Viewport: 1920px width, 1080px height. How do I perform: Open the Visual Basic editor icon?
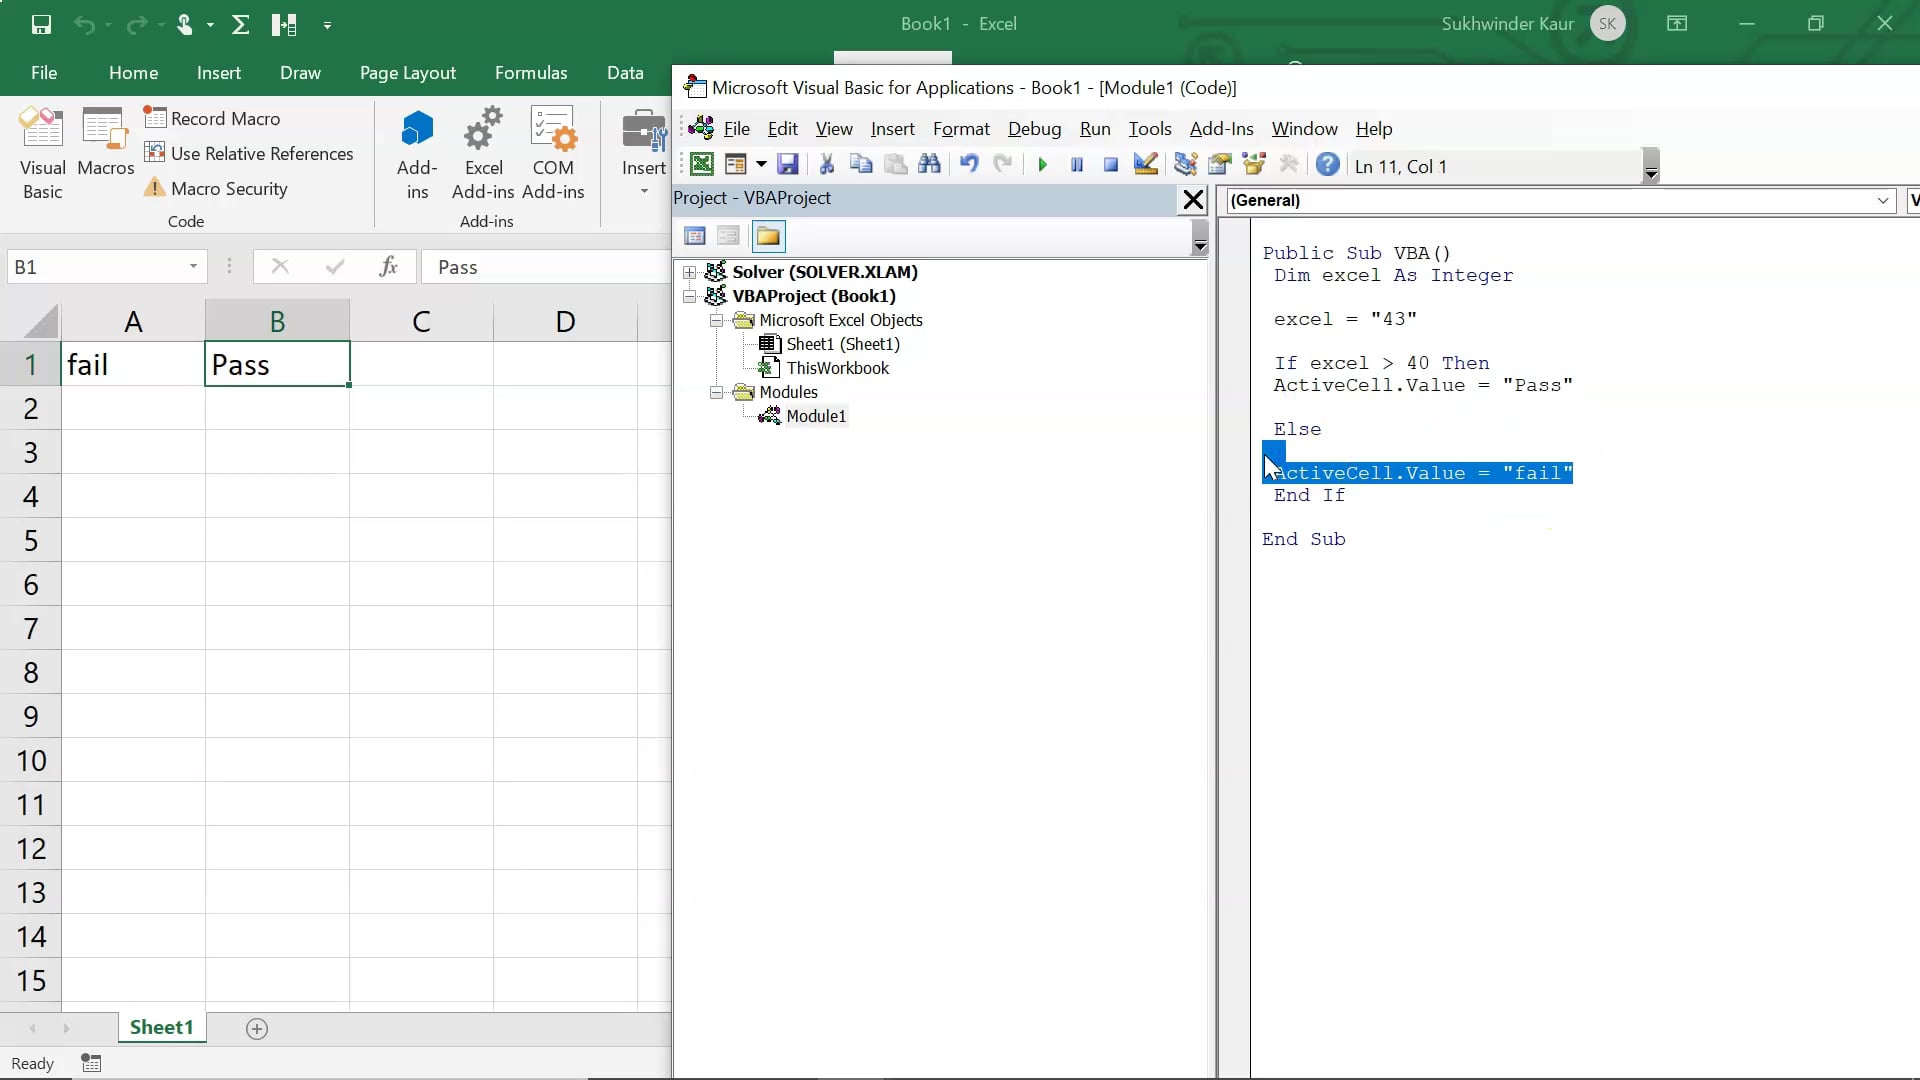(42, 150)
